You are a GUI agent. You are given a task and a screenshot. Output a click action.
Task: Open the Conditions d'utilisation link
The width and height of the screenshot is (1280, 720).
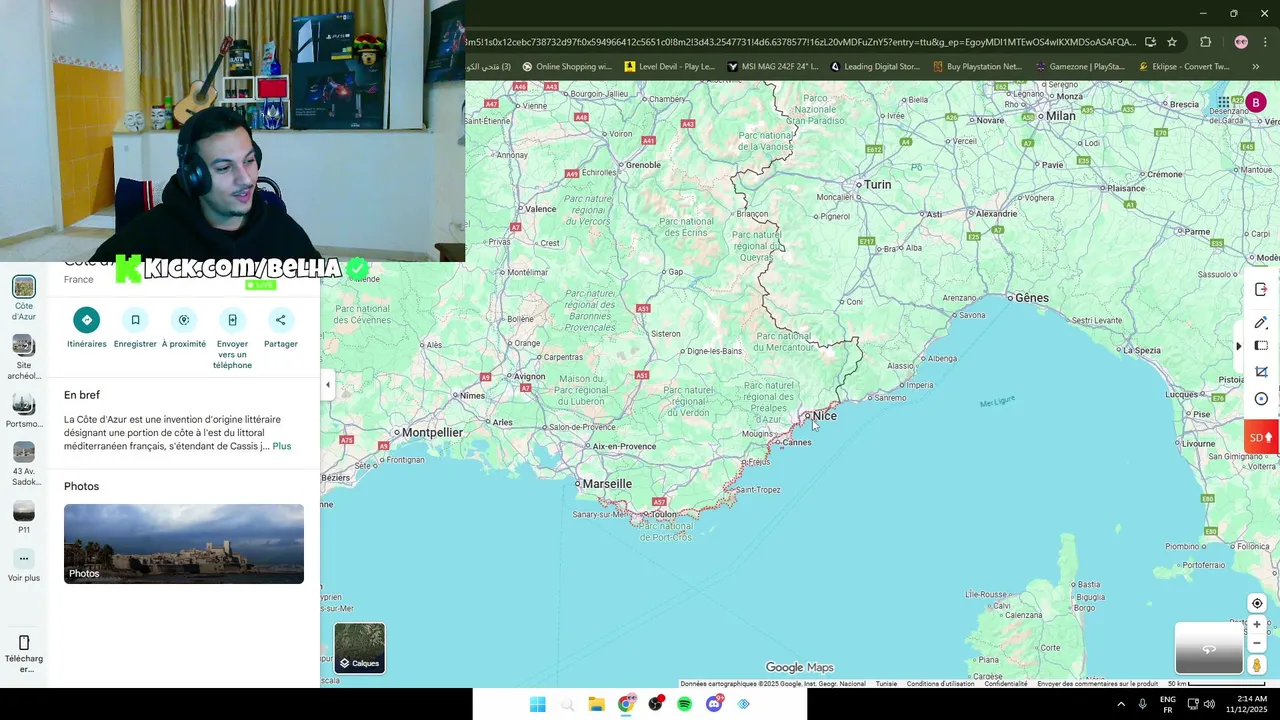tap(940, 684)
